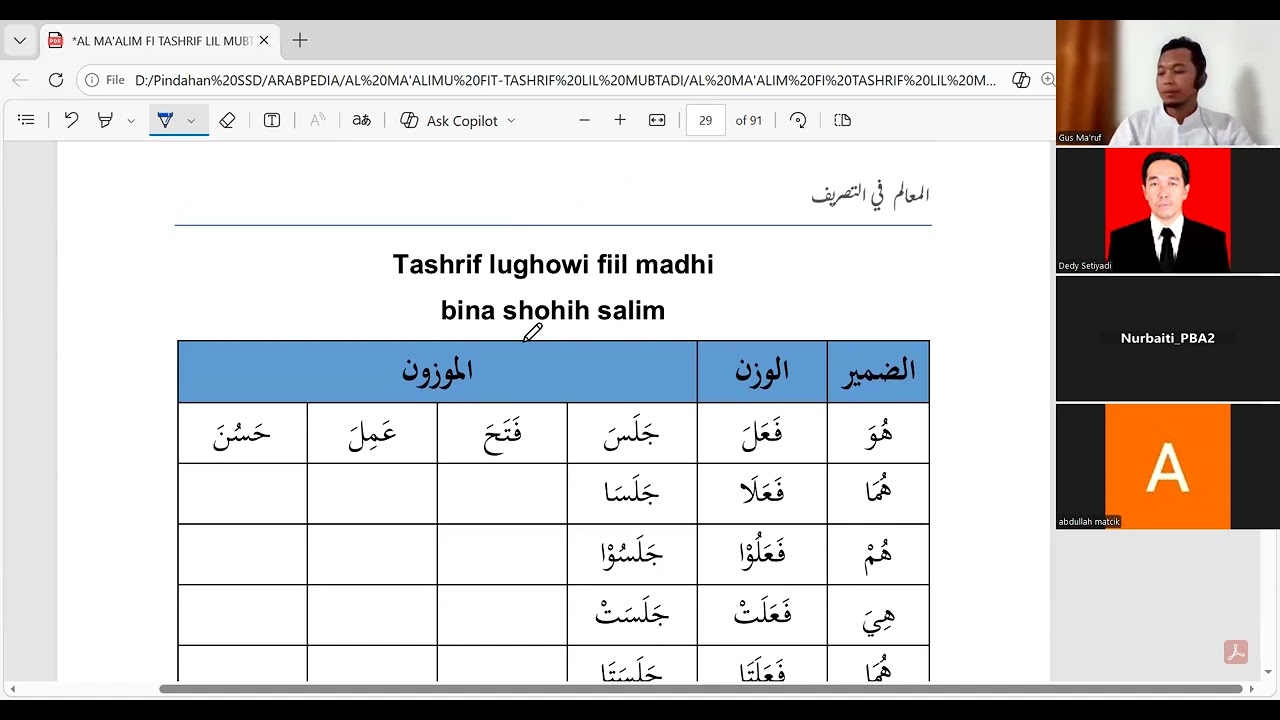The width and height of the screenshot is (1280, 720).
Task: Click the Adobe Acrobat floating icon
Action: tap(1236, 652)
